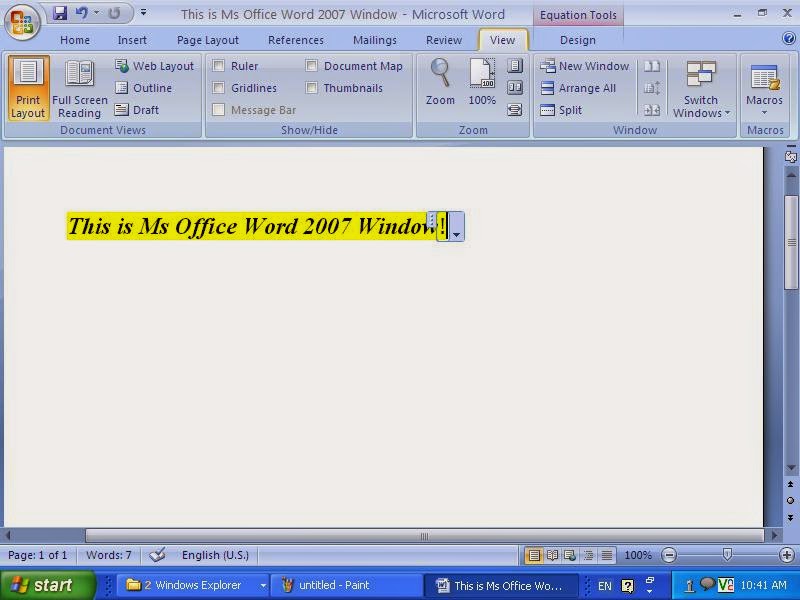The image size is (800, 600).
Task: Click the Two Pages zoom icon
Action: tap(515, 88)
